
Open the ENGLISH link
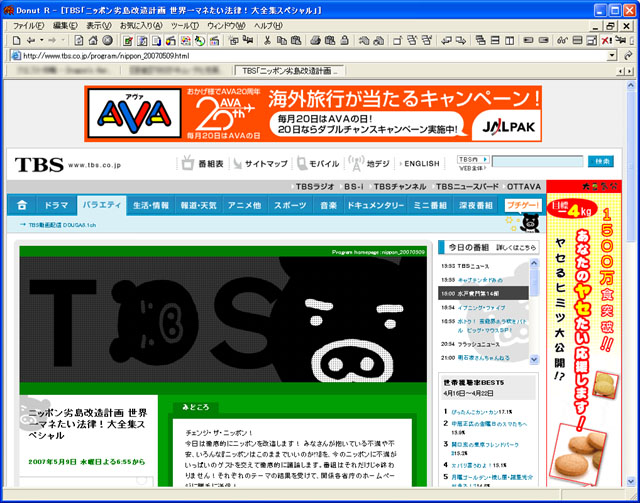click(x=422, y=163)
